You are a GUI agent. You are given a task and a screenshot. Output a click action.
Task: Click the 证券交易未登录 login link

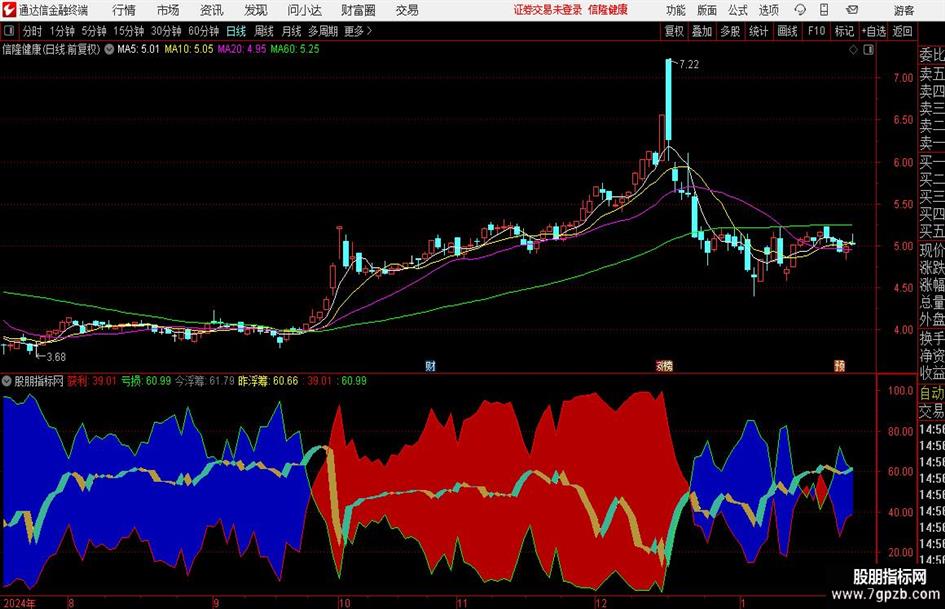coord(548,10)
